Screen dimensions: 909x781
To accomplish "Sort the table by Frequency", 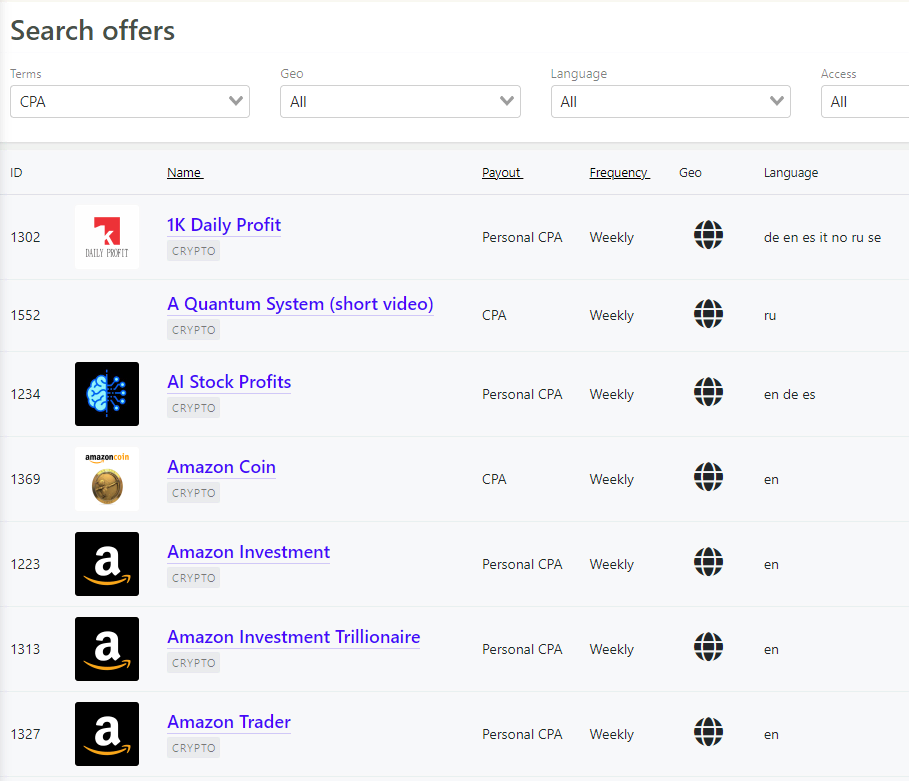I will 618,172.
